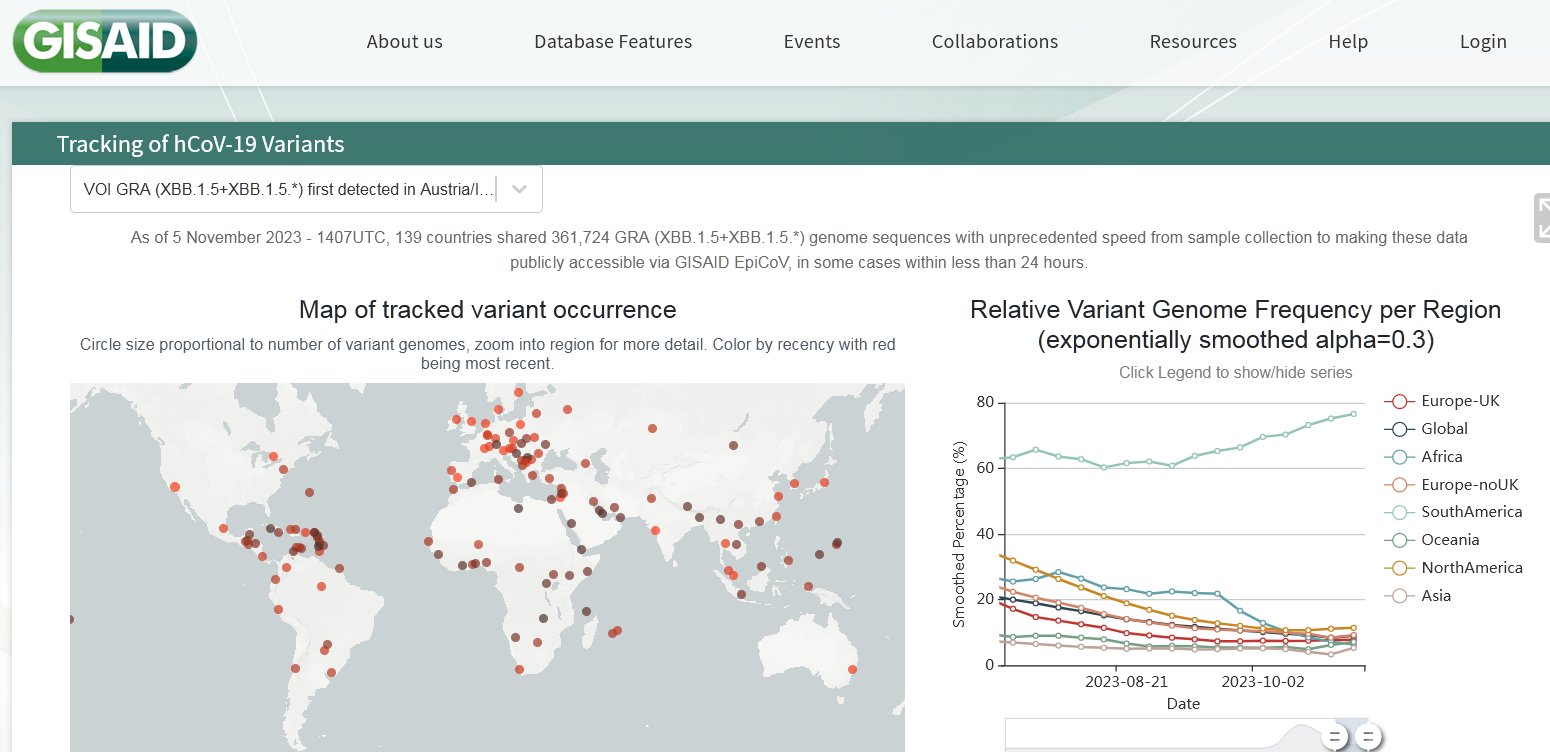Toggle Europe-noUK legend series
The width and height of the screenshot is (1550, 752).
(x=1469, y=485)
